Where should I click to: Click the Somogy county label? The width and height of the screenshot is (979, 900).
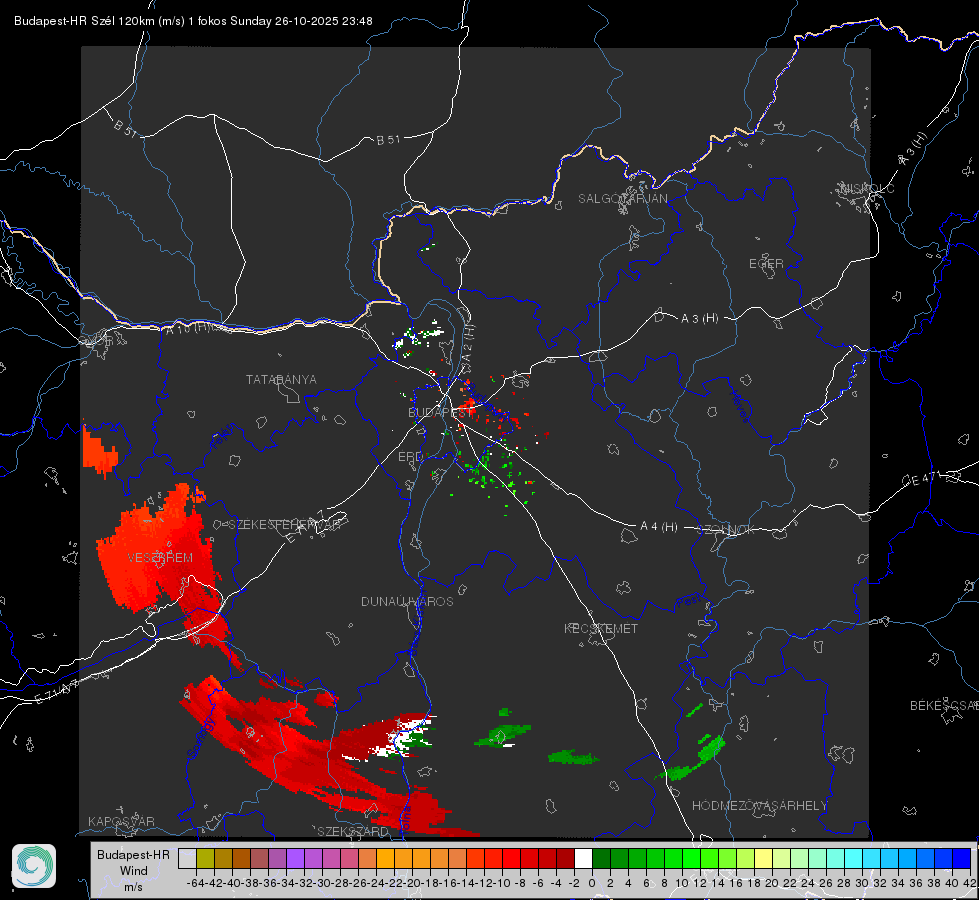point(201,737)
